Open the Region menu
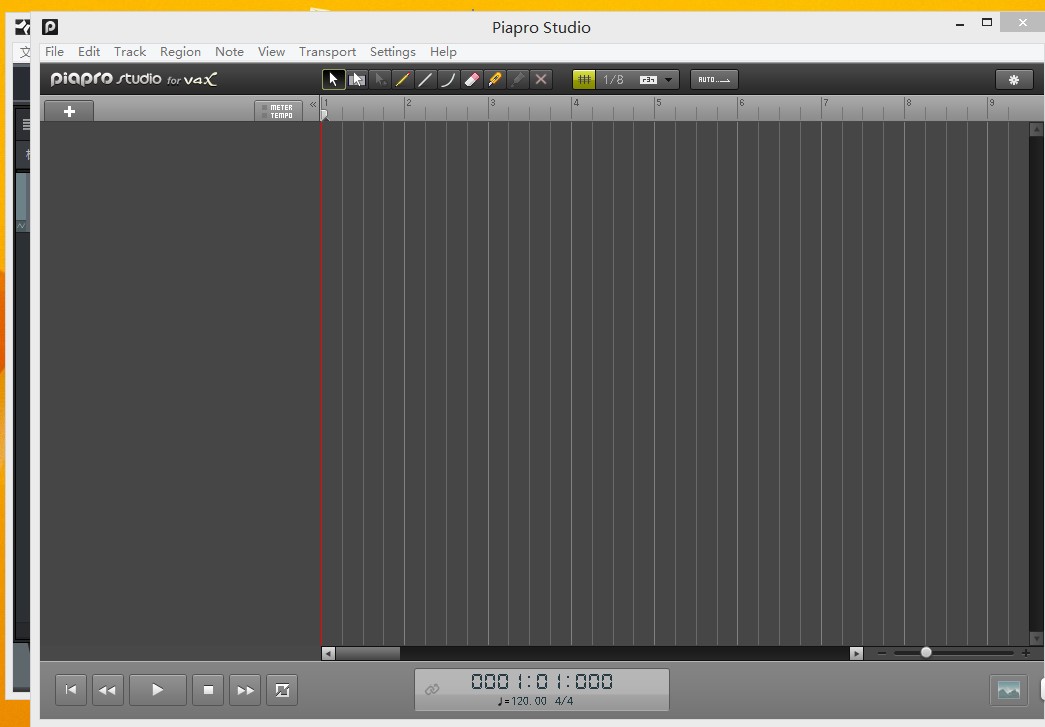The image size is (1045, 727). (180, 52)
